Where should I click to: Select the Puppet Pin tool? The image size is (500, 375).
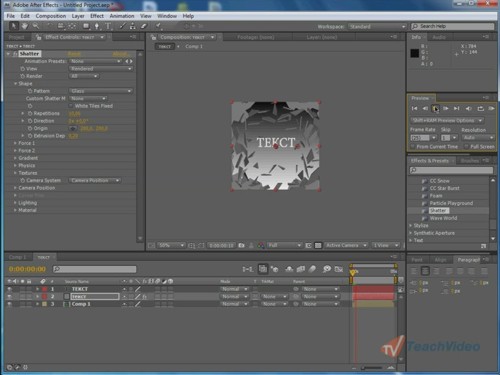pos(158,26)
